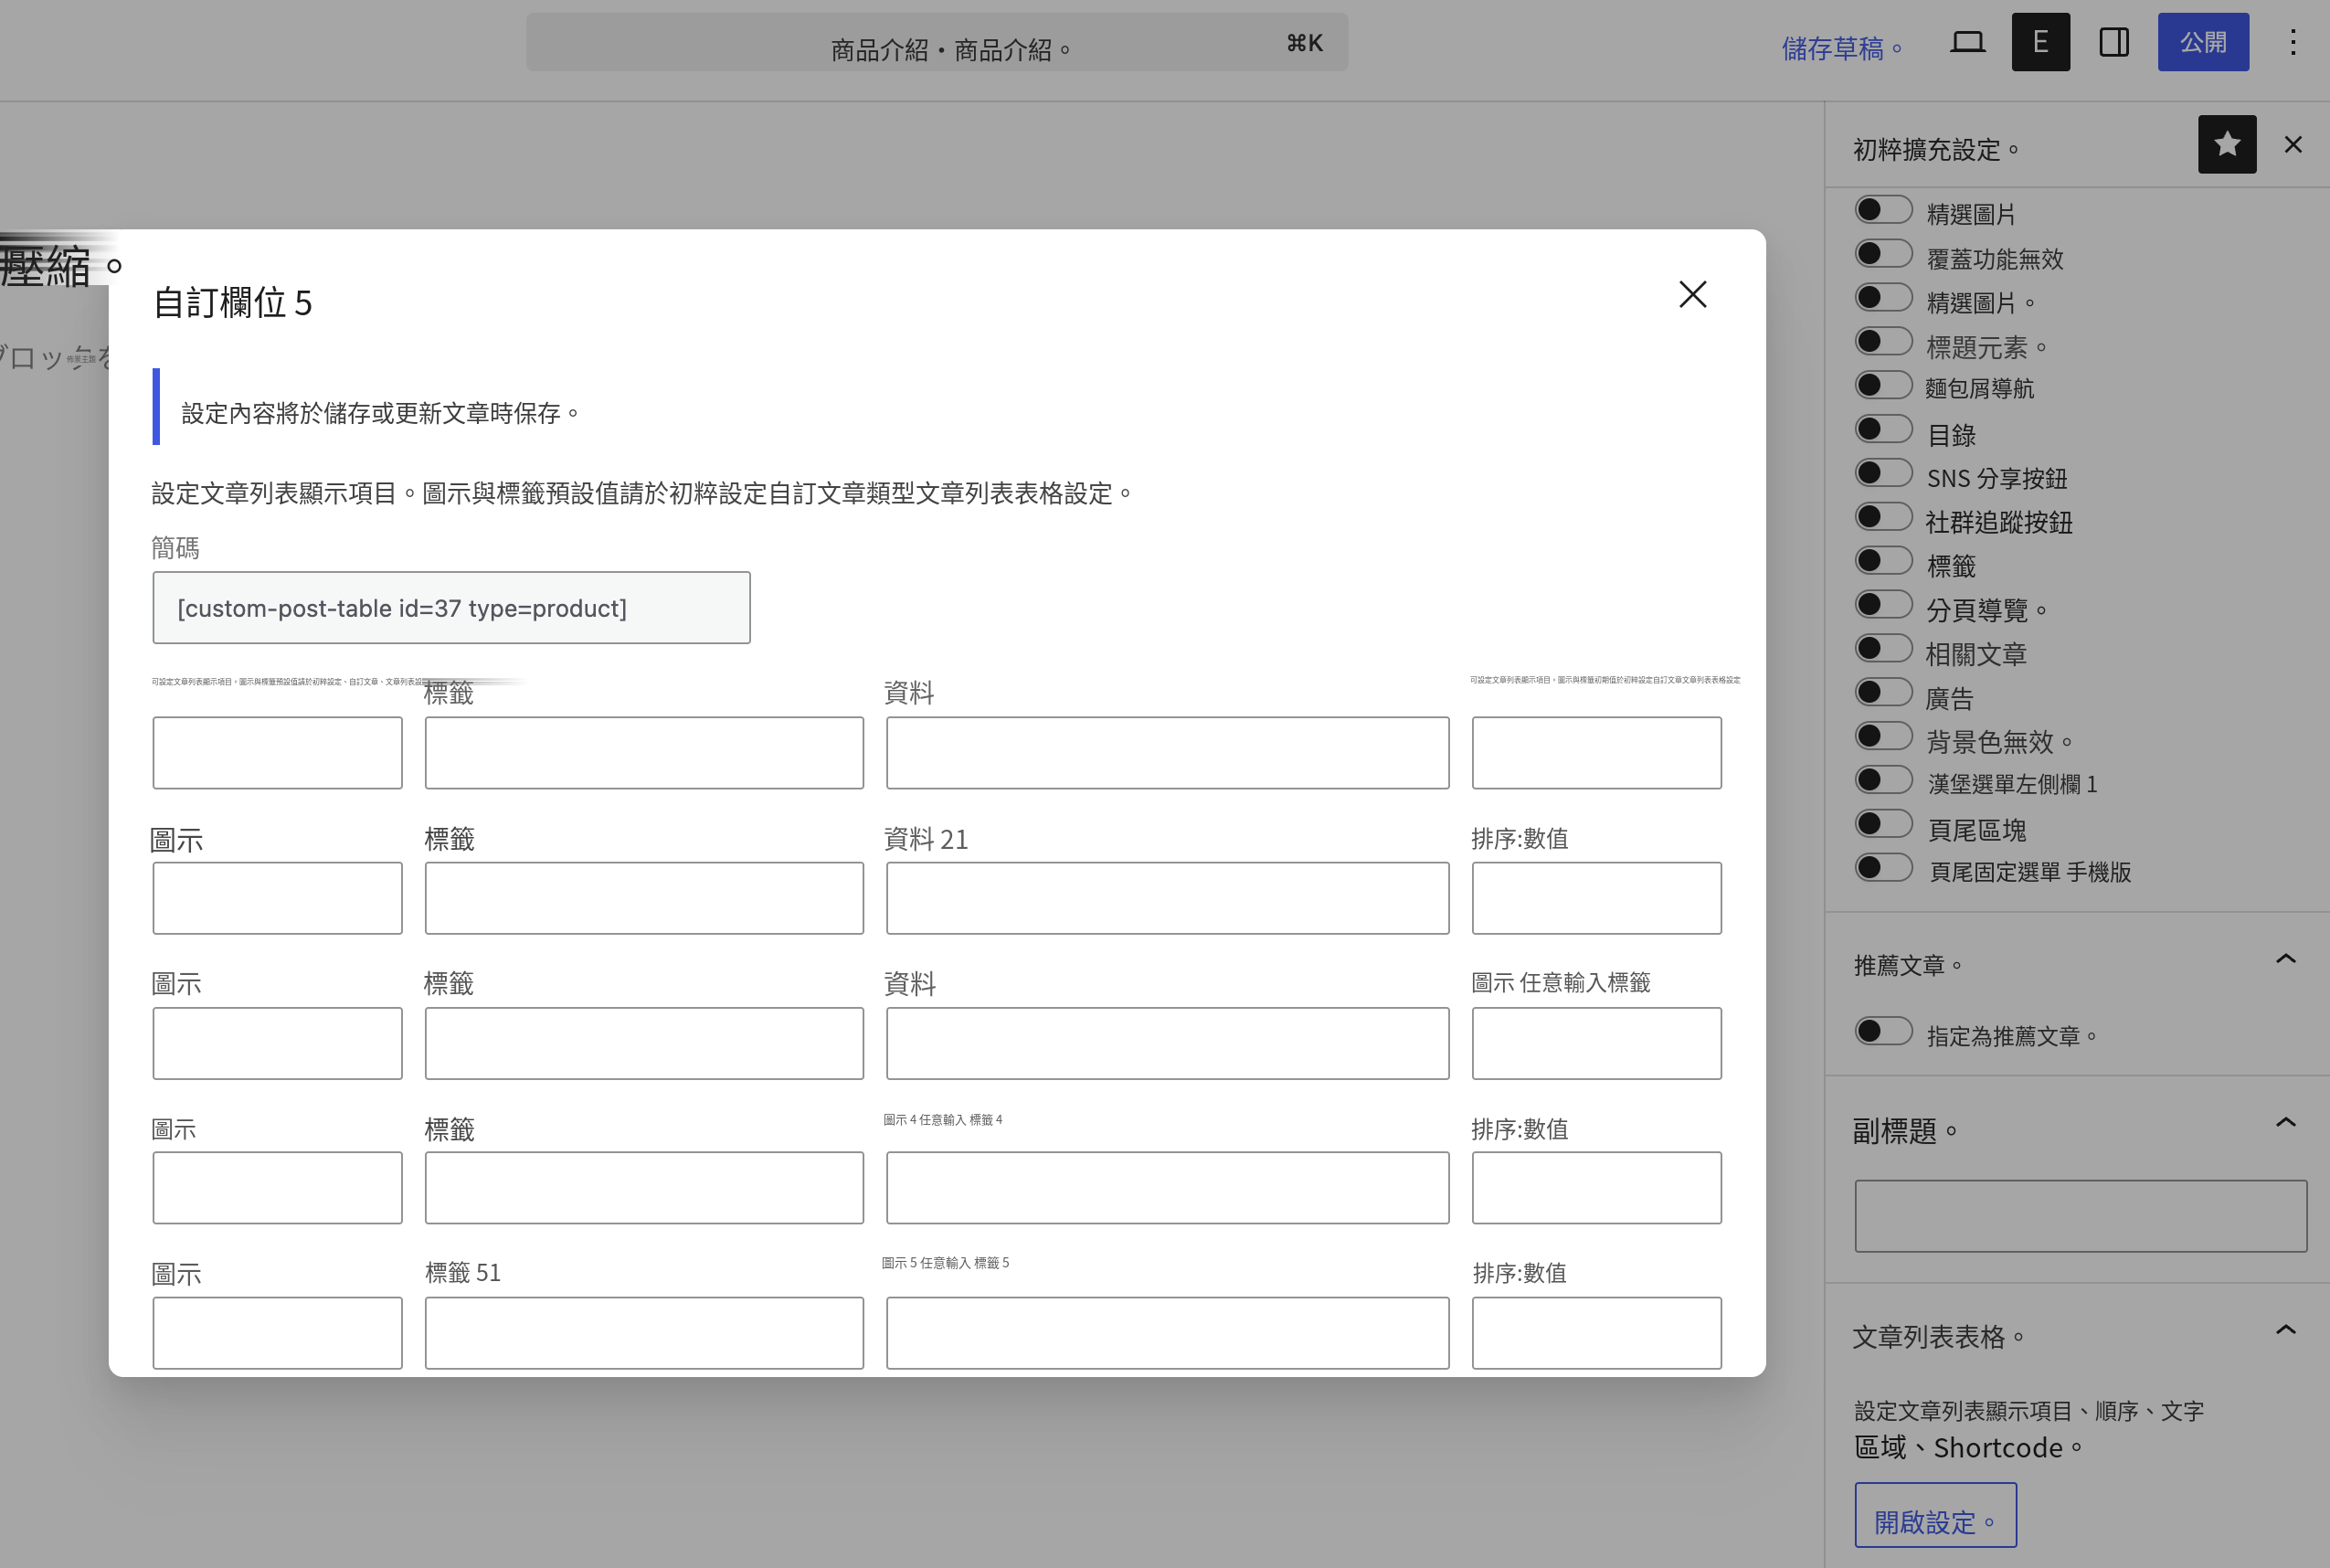
Task: Click the star icon in 初粹擴充設定 panel
Action: 2226,145
